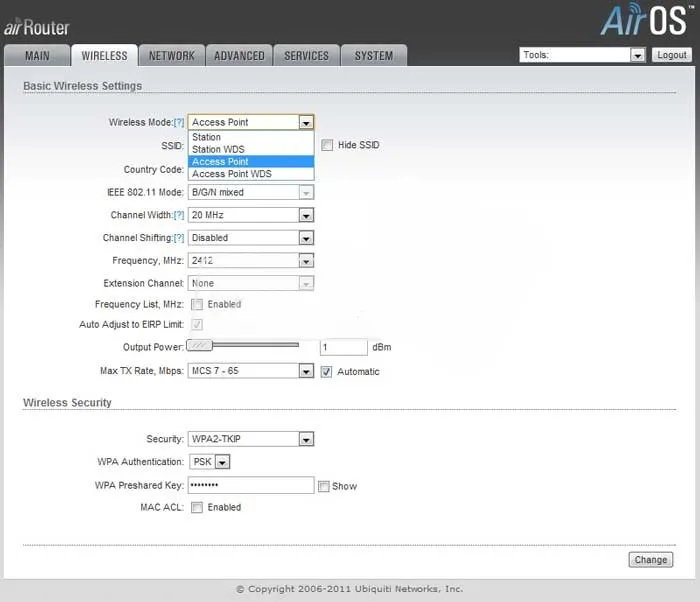Click the Change button
Screen dimensions: 700x602
(651, 560)
